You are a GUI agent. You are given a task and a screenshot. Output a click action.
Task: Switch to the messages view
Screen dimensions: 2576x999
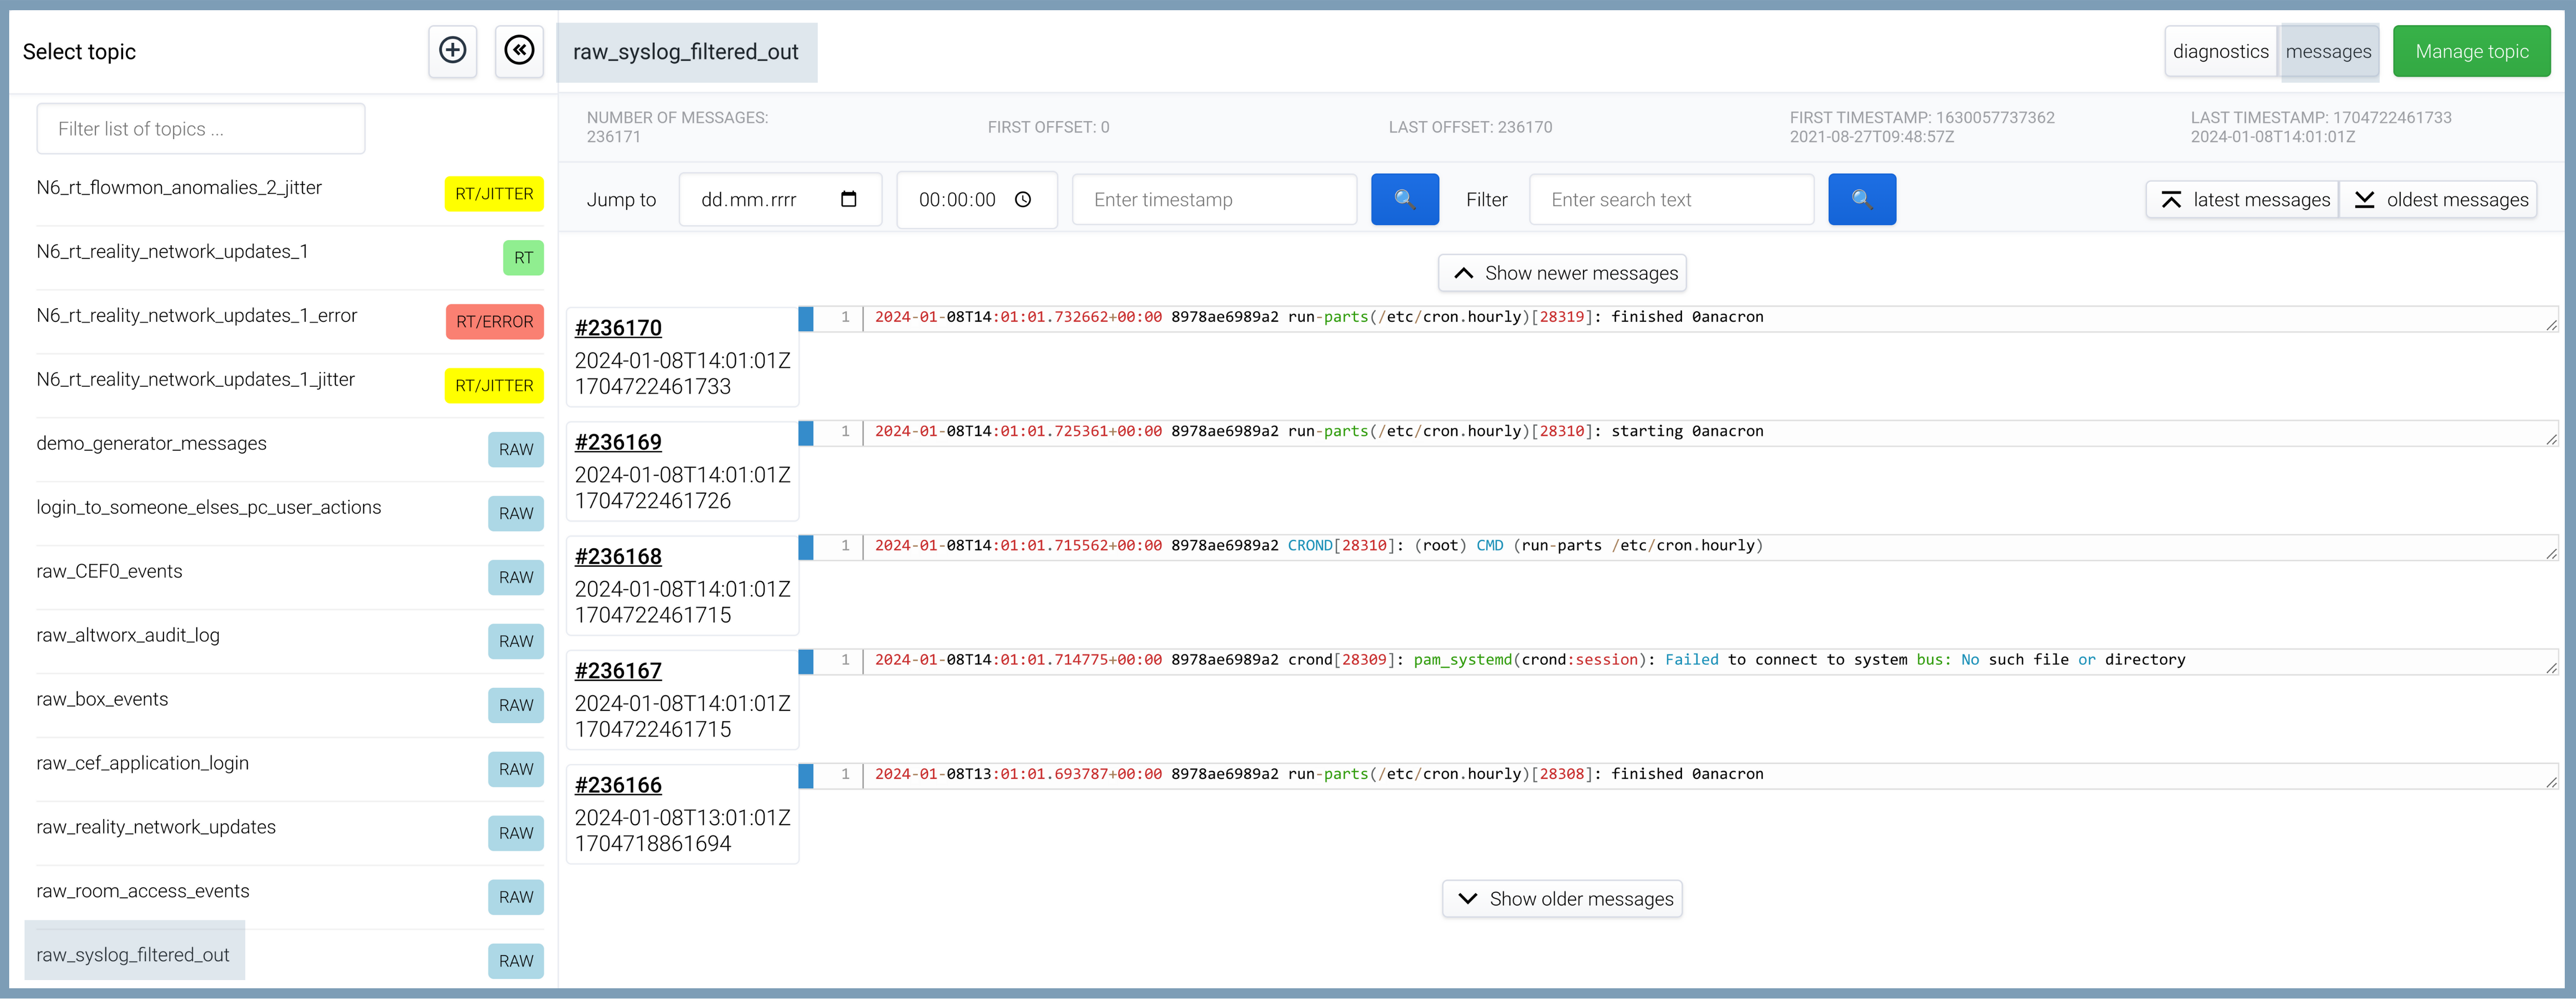[x=2327, y=51]
